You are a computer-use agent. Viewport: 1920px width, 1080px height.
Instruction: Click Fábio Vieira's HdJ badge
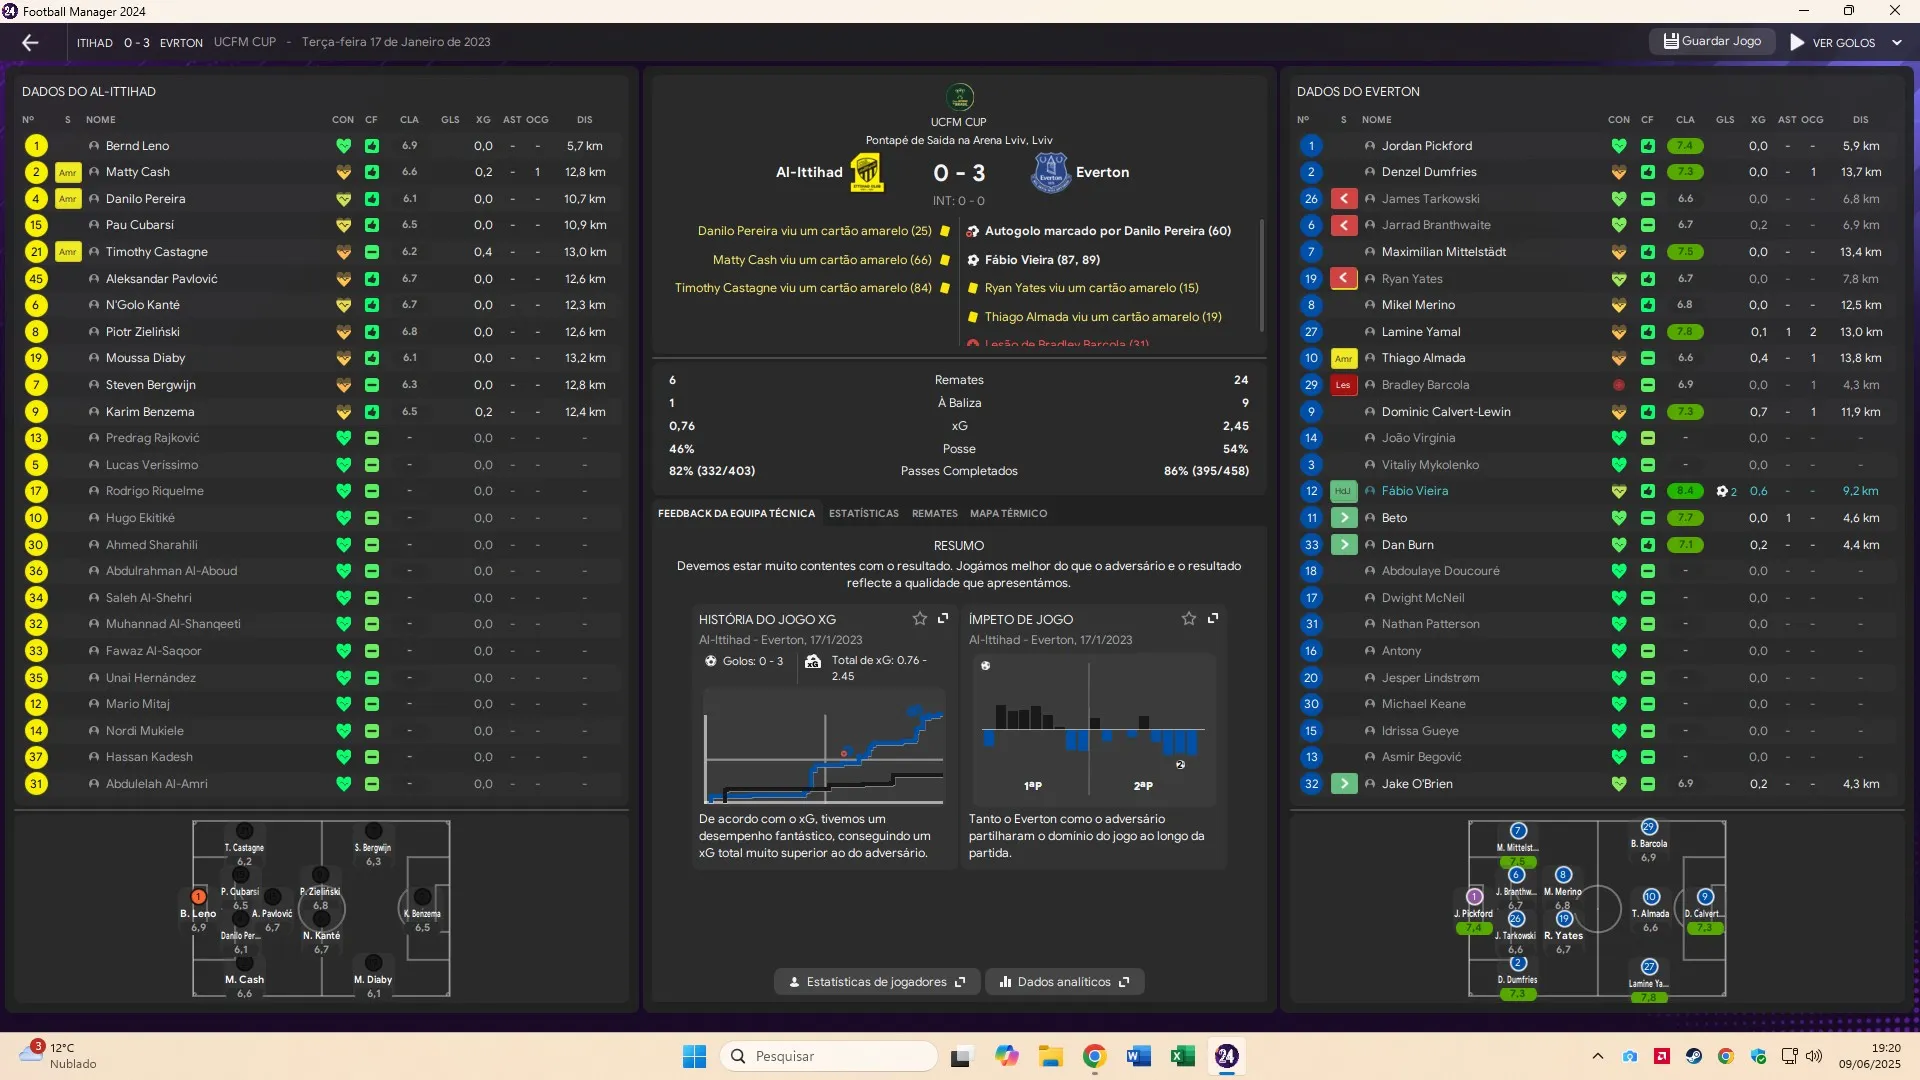pos(1343,491)
